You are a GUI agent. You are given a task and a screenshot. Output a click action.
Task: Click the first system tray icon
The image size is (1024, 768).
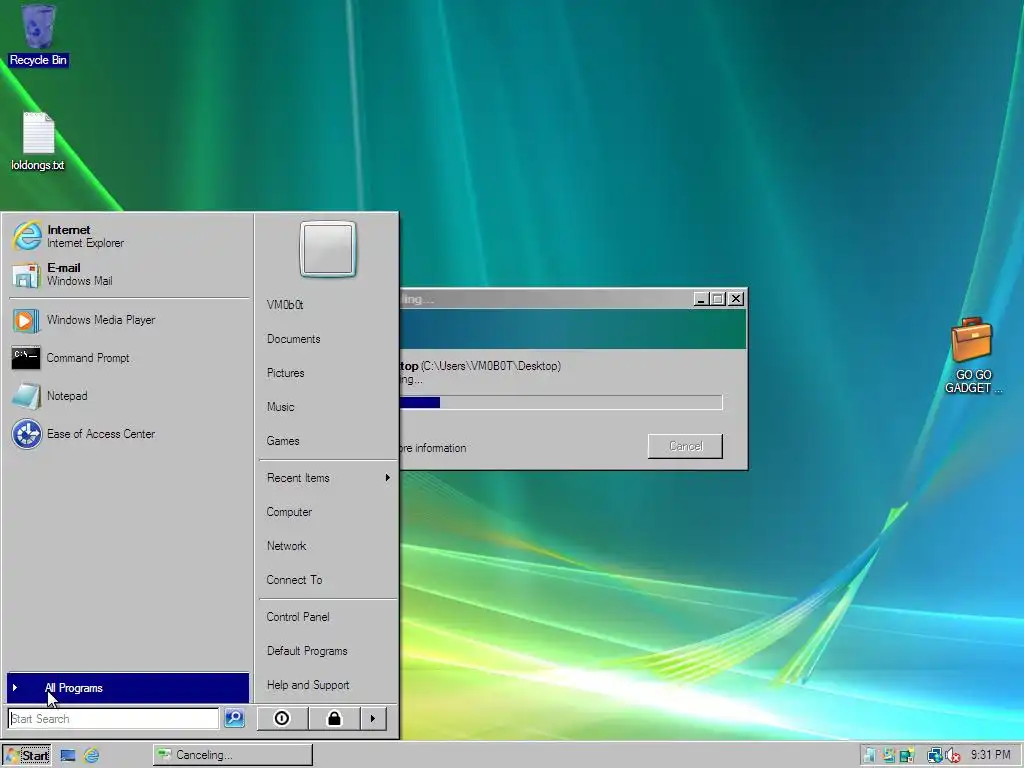pyautogui.click(x=869, y=756)
